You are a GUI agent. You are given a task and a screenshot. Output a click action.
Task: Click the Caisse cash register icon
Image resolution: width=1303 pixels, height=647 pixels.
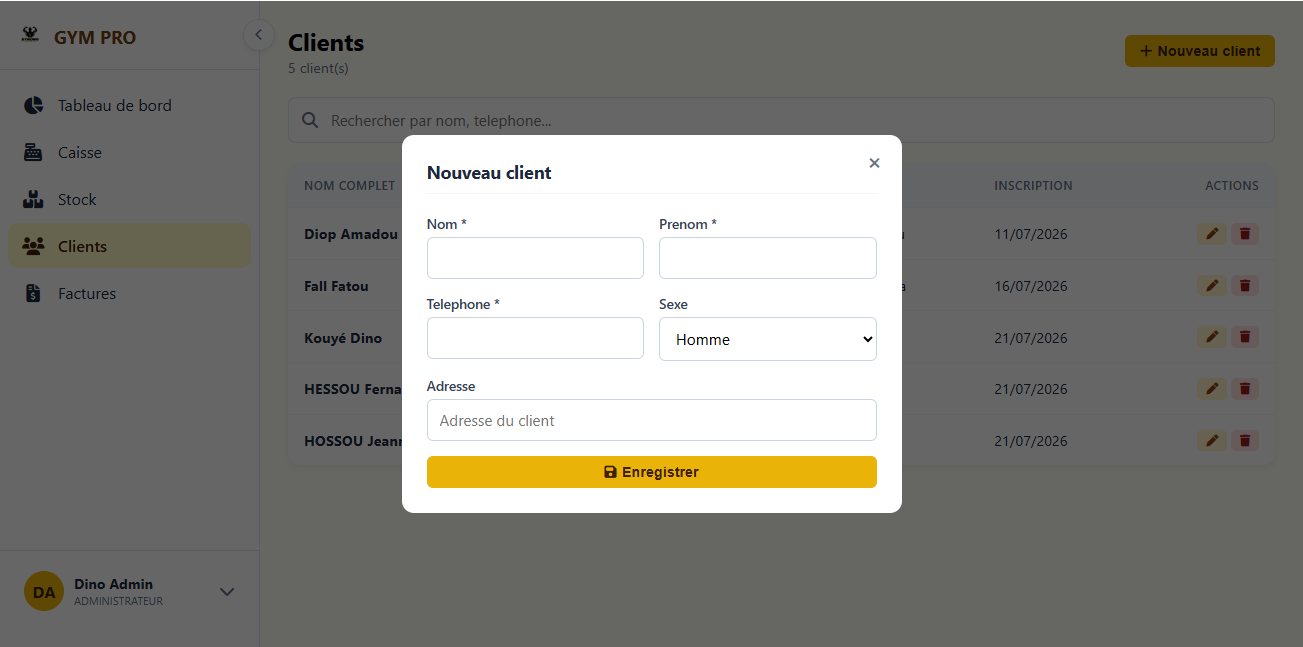pyautogui.click(x=33, y=152)
